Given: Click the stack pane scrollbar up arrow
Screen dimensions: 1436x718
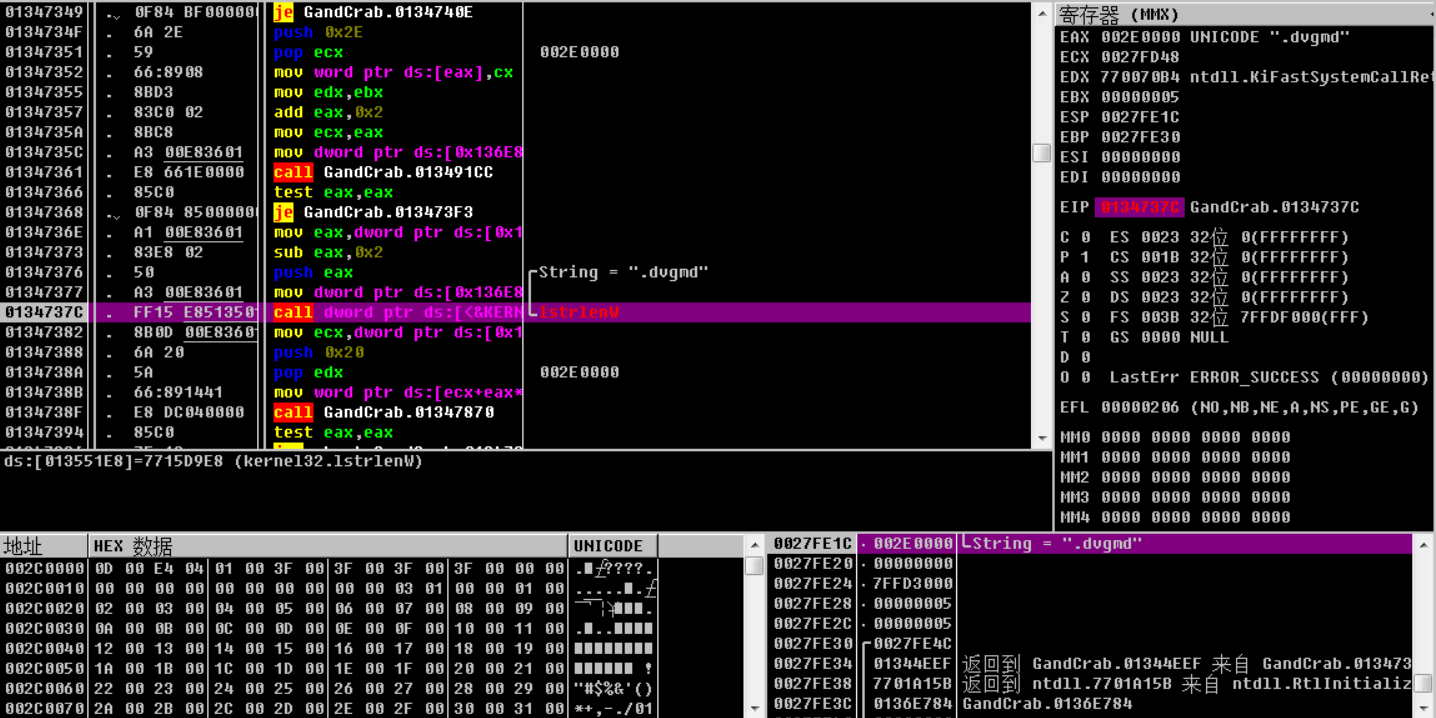Looking at the screenshot, I should 1424,543.
